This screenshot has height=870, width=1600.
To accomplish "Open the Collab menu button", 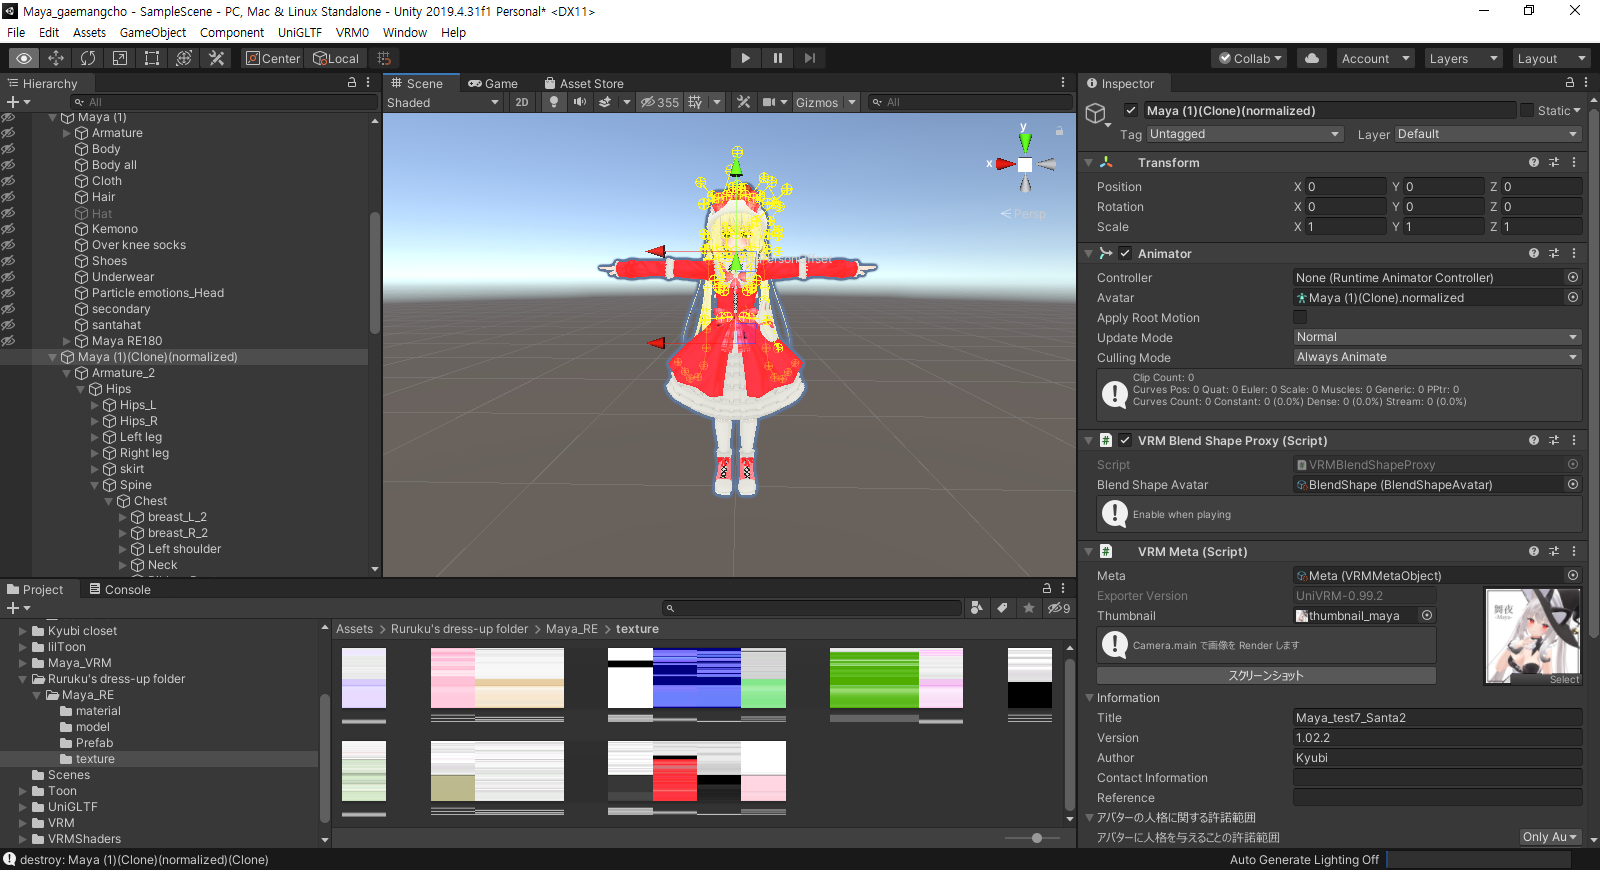I will pos(1250,58).
